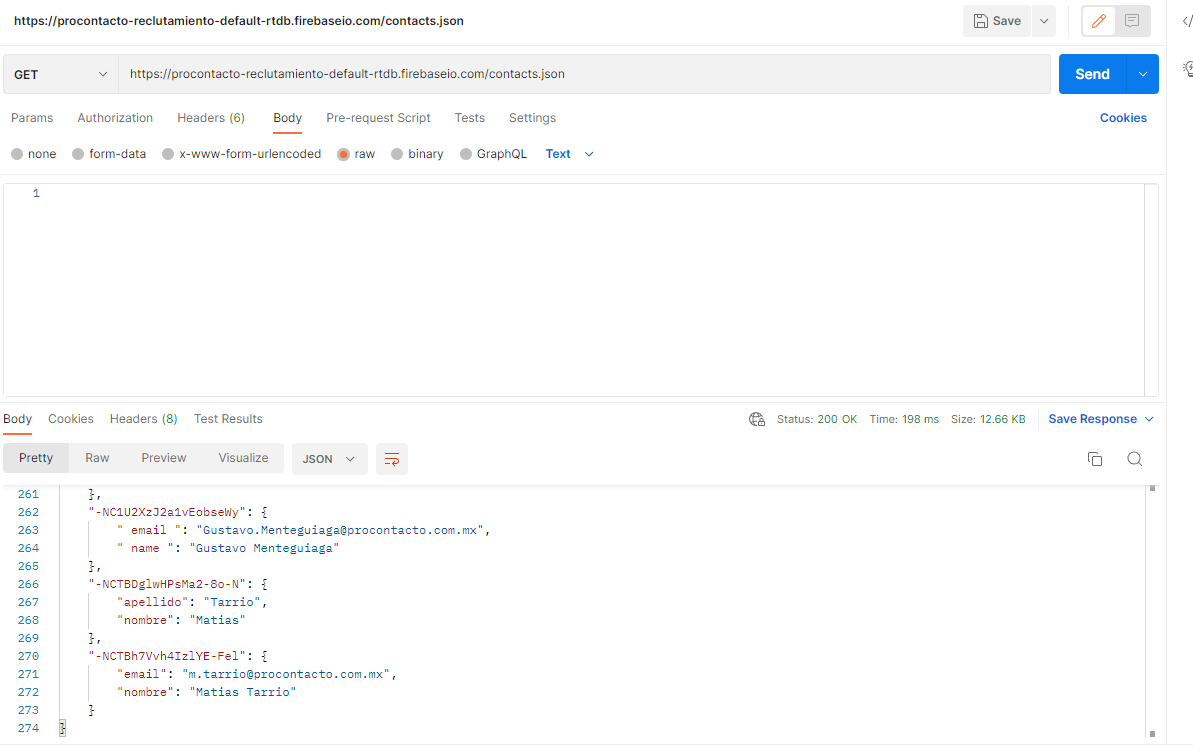Click line 1 in request body editor
This screenshot has width=1193, height=750.
pyautogui.click(x=36, y=194)
